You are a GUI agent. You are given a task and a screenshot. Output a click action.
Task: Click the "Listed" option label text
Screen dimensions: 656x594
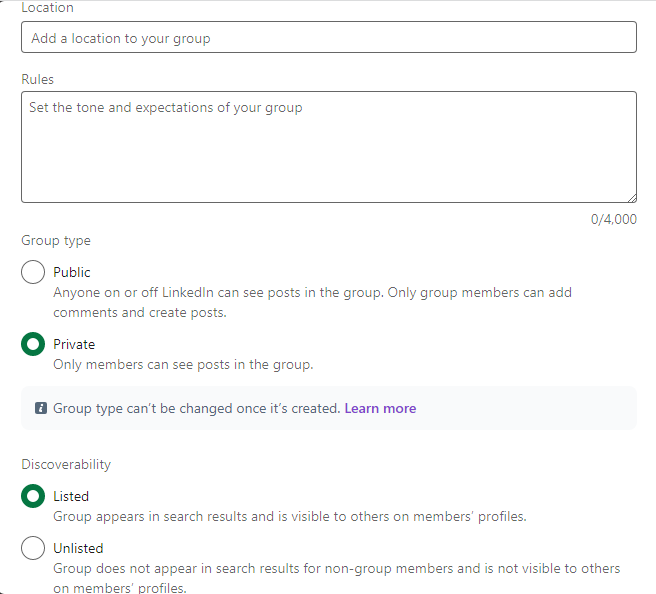click(x=71, y=496)
